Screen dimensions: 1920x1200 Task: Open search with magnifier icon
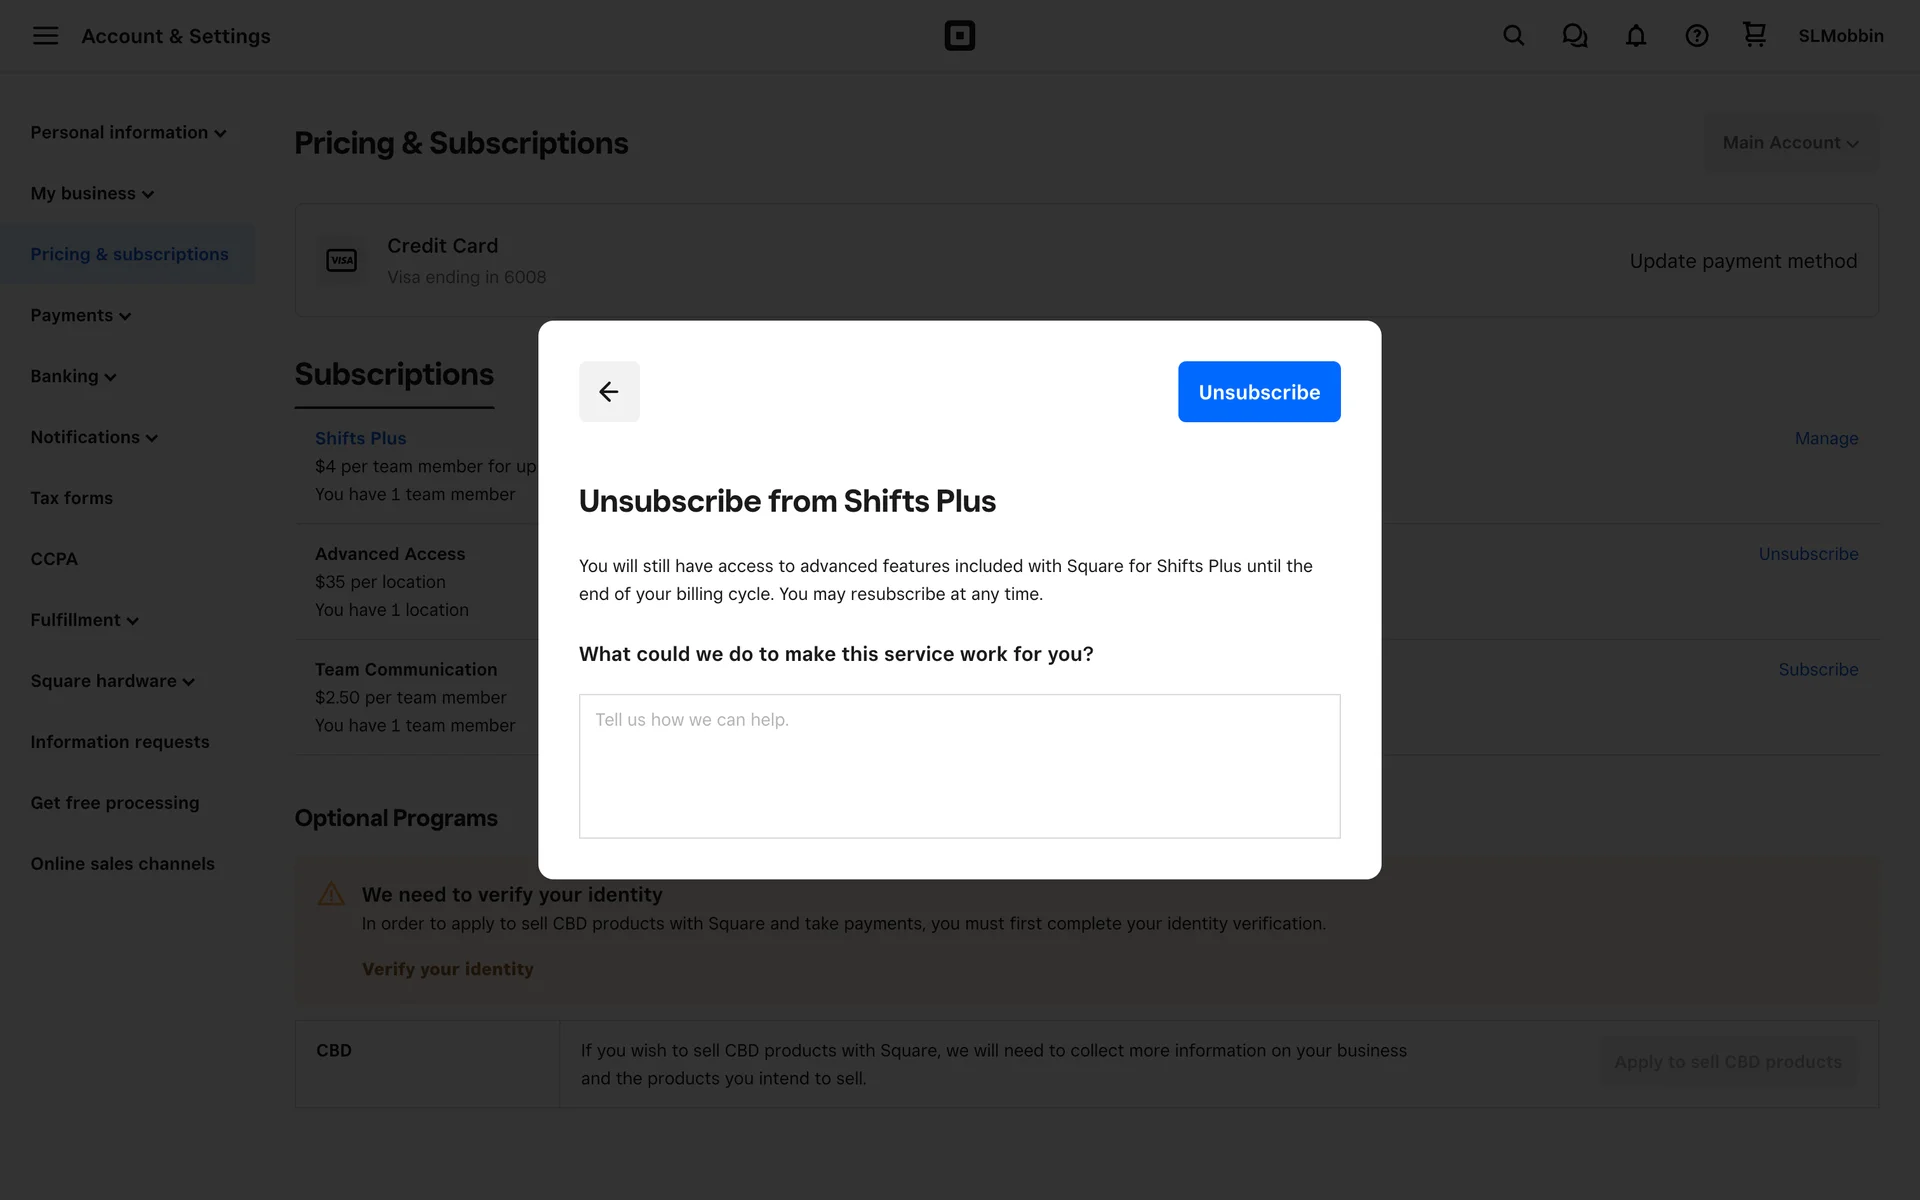pos(1513,36)
